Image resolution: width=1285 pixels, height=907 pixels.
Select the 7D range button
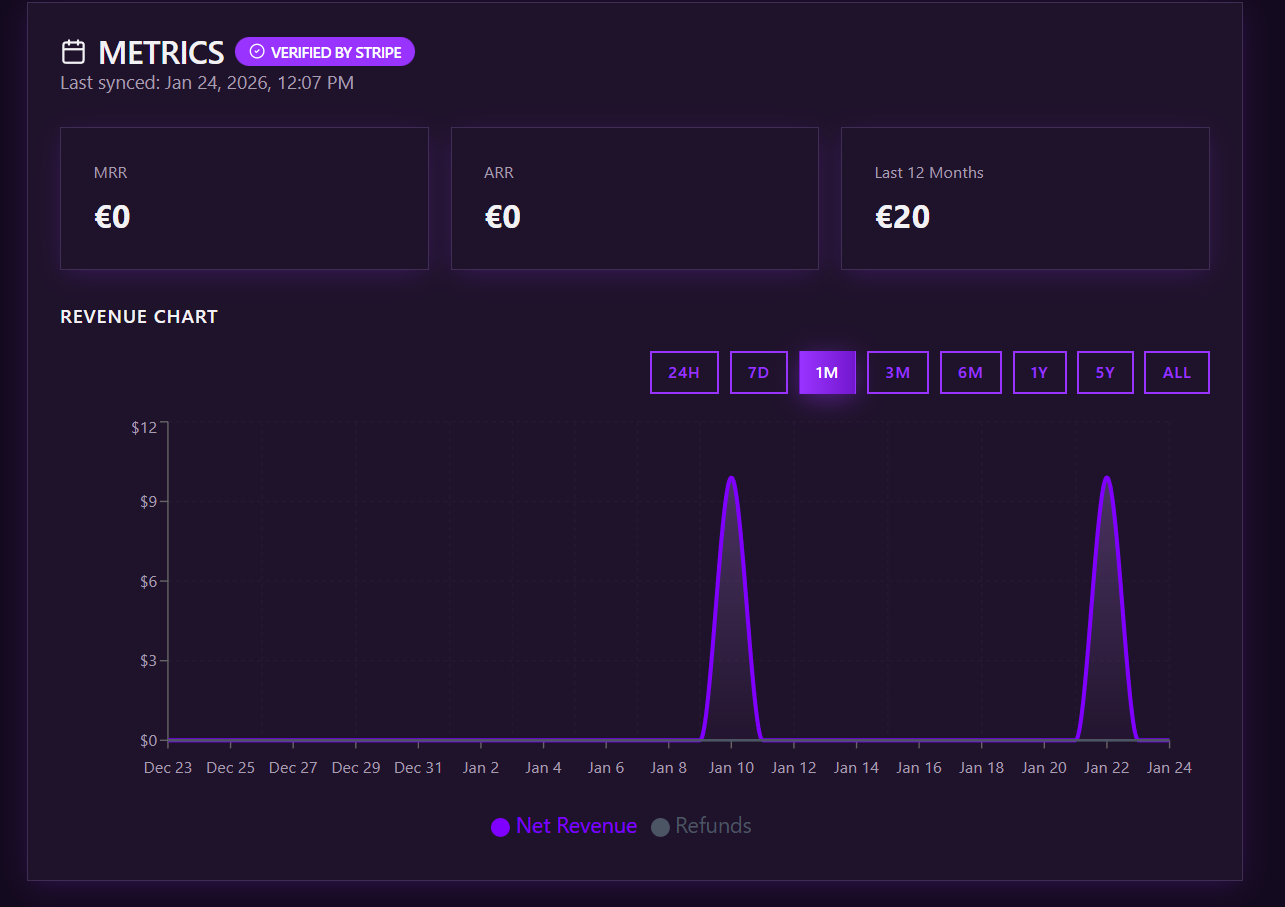758,371
